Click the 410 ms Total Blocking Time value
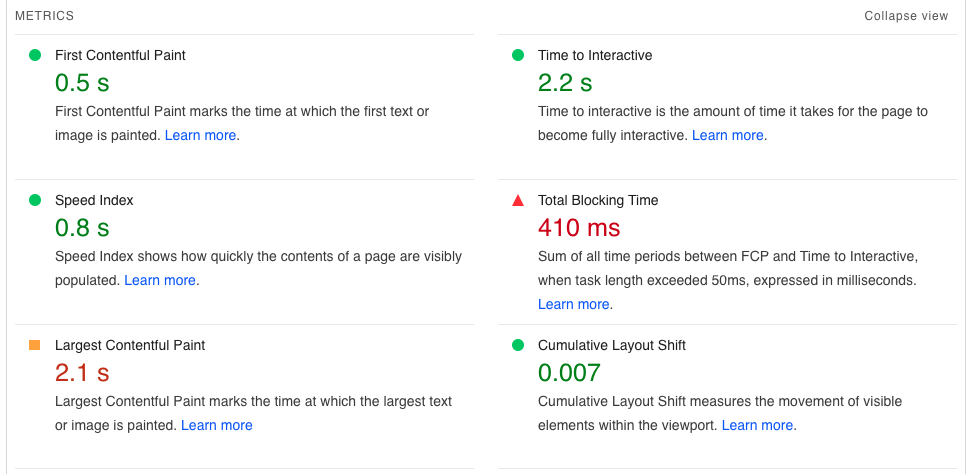 coord(579,228)
